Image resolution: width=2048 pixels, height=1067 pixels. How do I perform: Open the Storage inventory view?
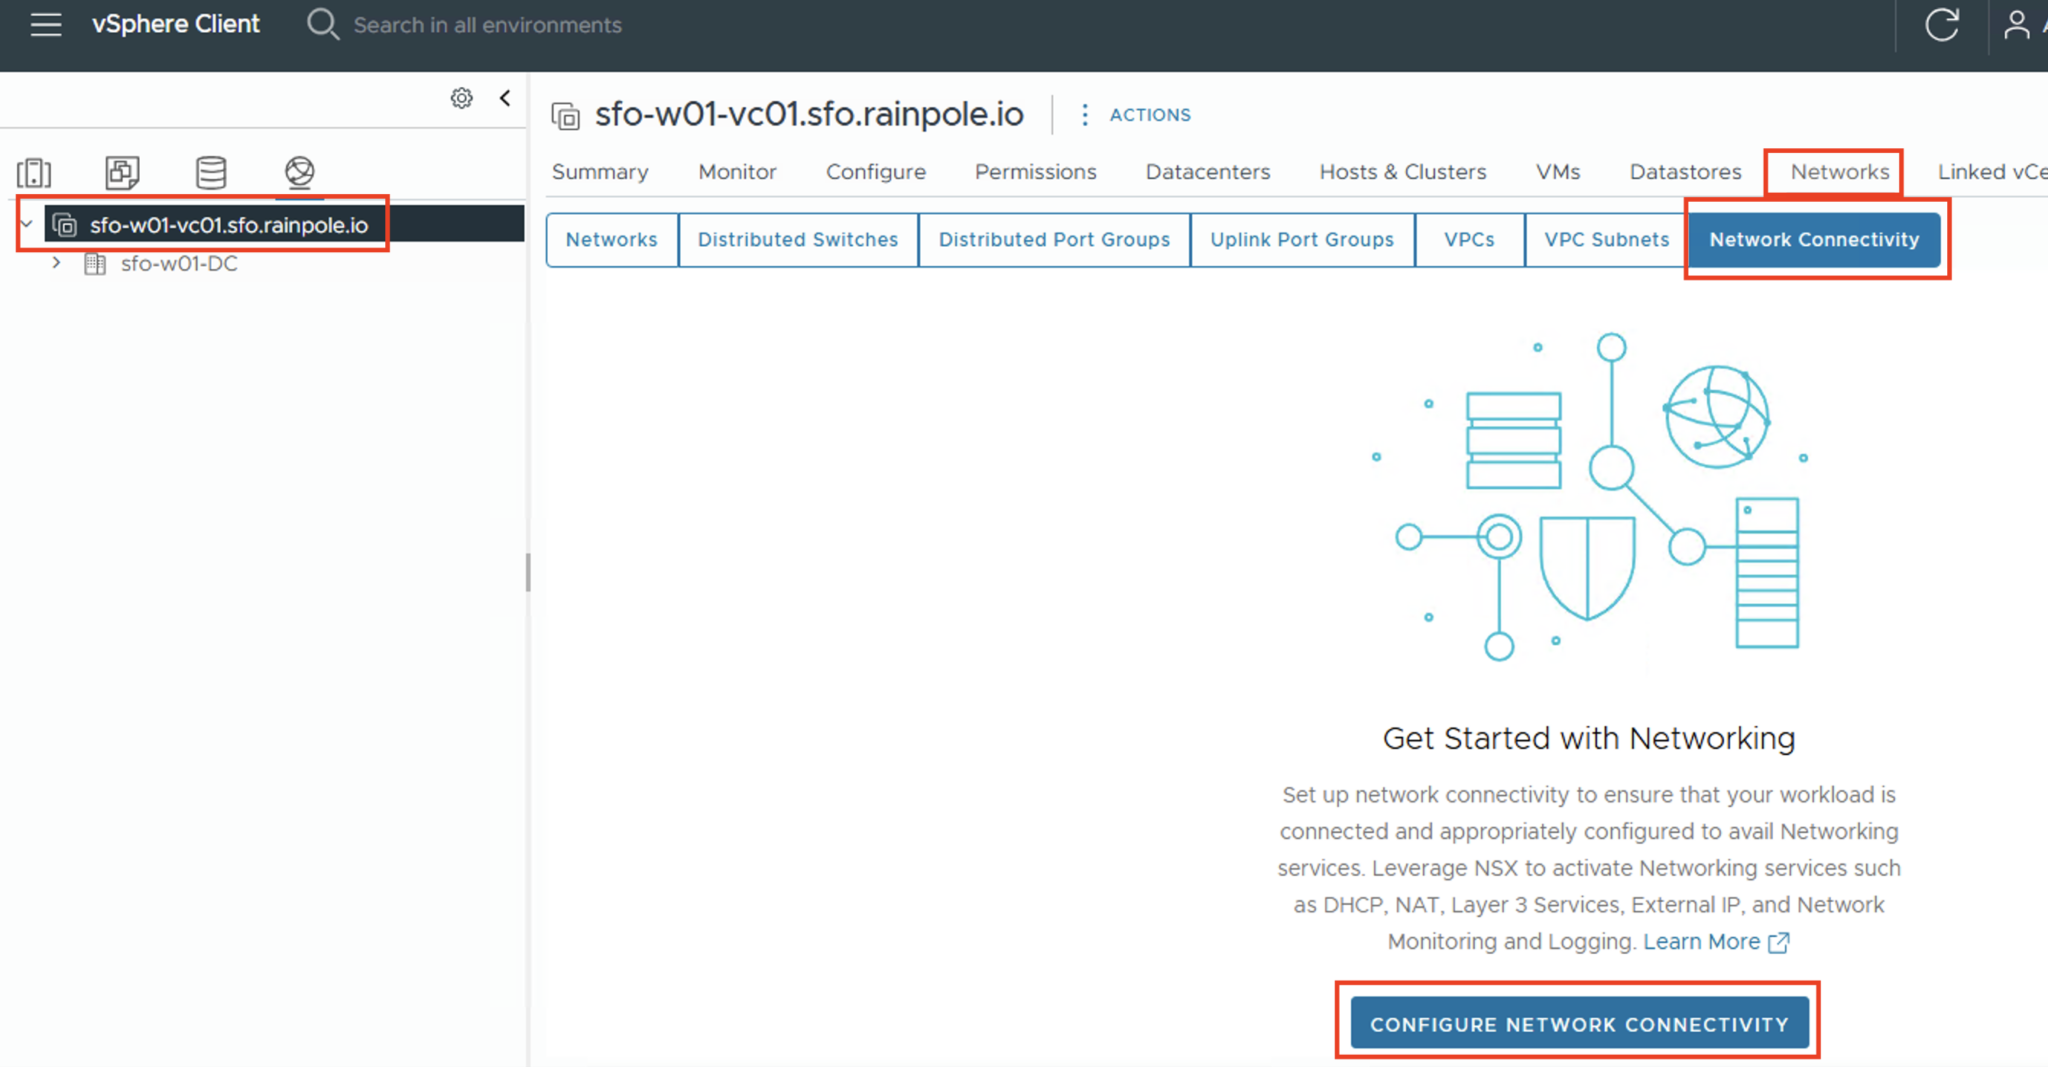click(210, 172)
